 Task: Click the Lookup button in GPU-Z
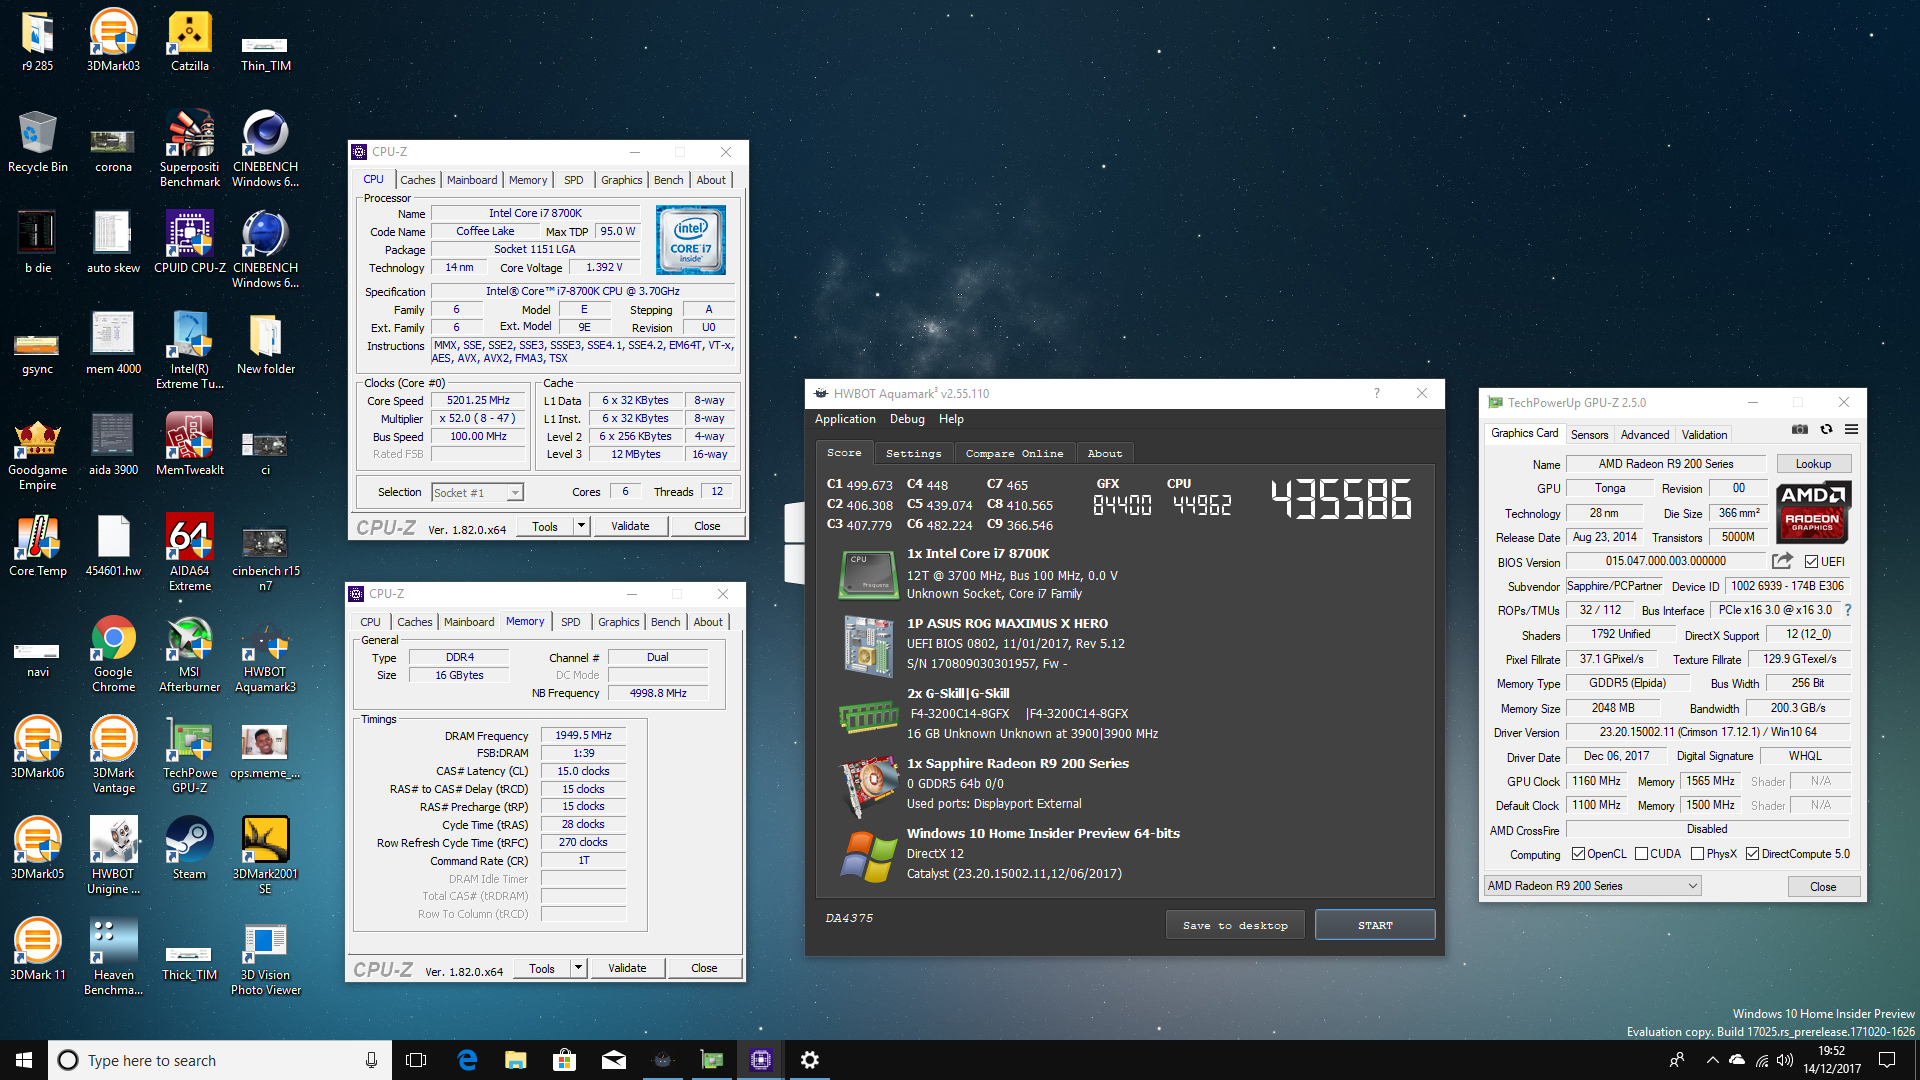pos(1813,464)
